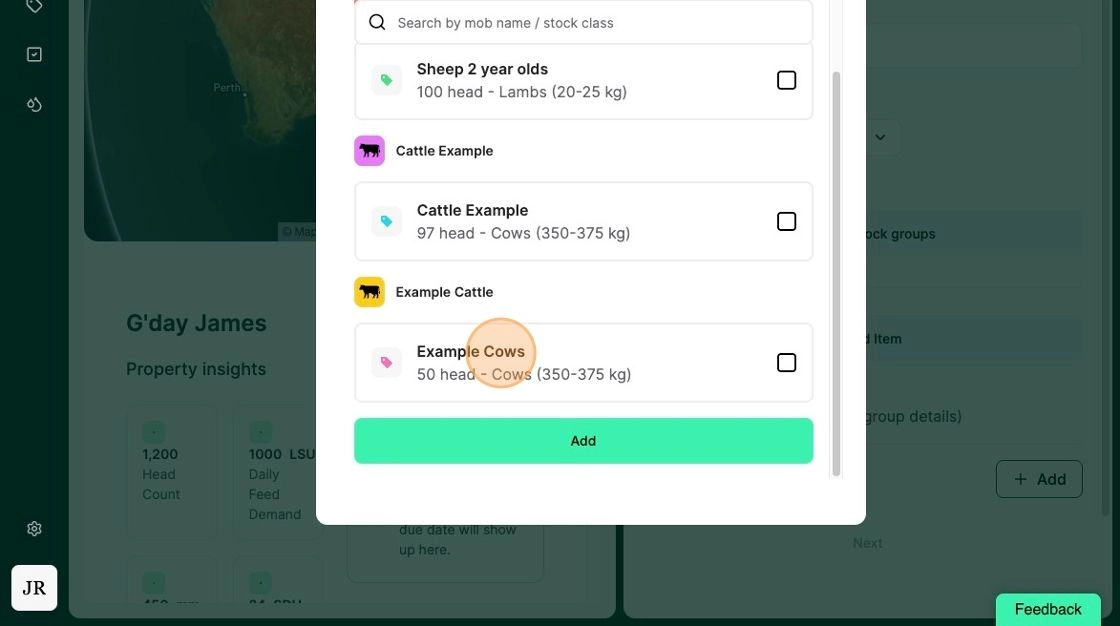Select the Example Cows checkbox
Image resolution: width=1120 pixels, height=626 pixels.
(x=786, y=362)
